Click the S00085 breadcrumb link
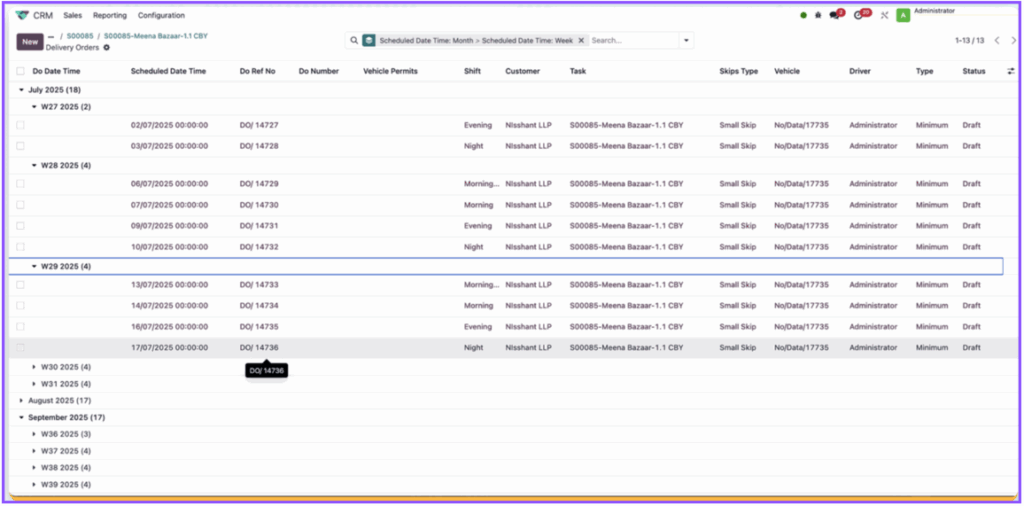The width and height of the screenshot is (1024, 506). click(79, 36)
